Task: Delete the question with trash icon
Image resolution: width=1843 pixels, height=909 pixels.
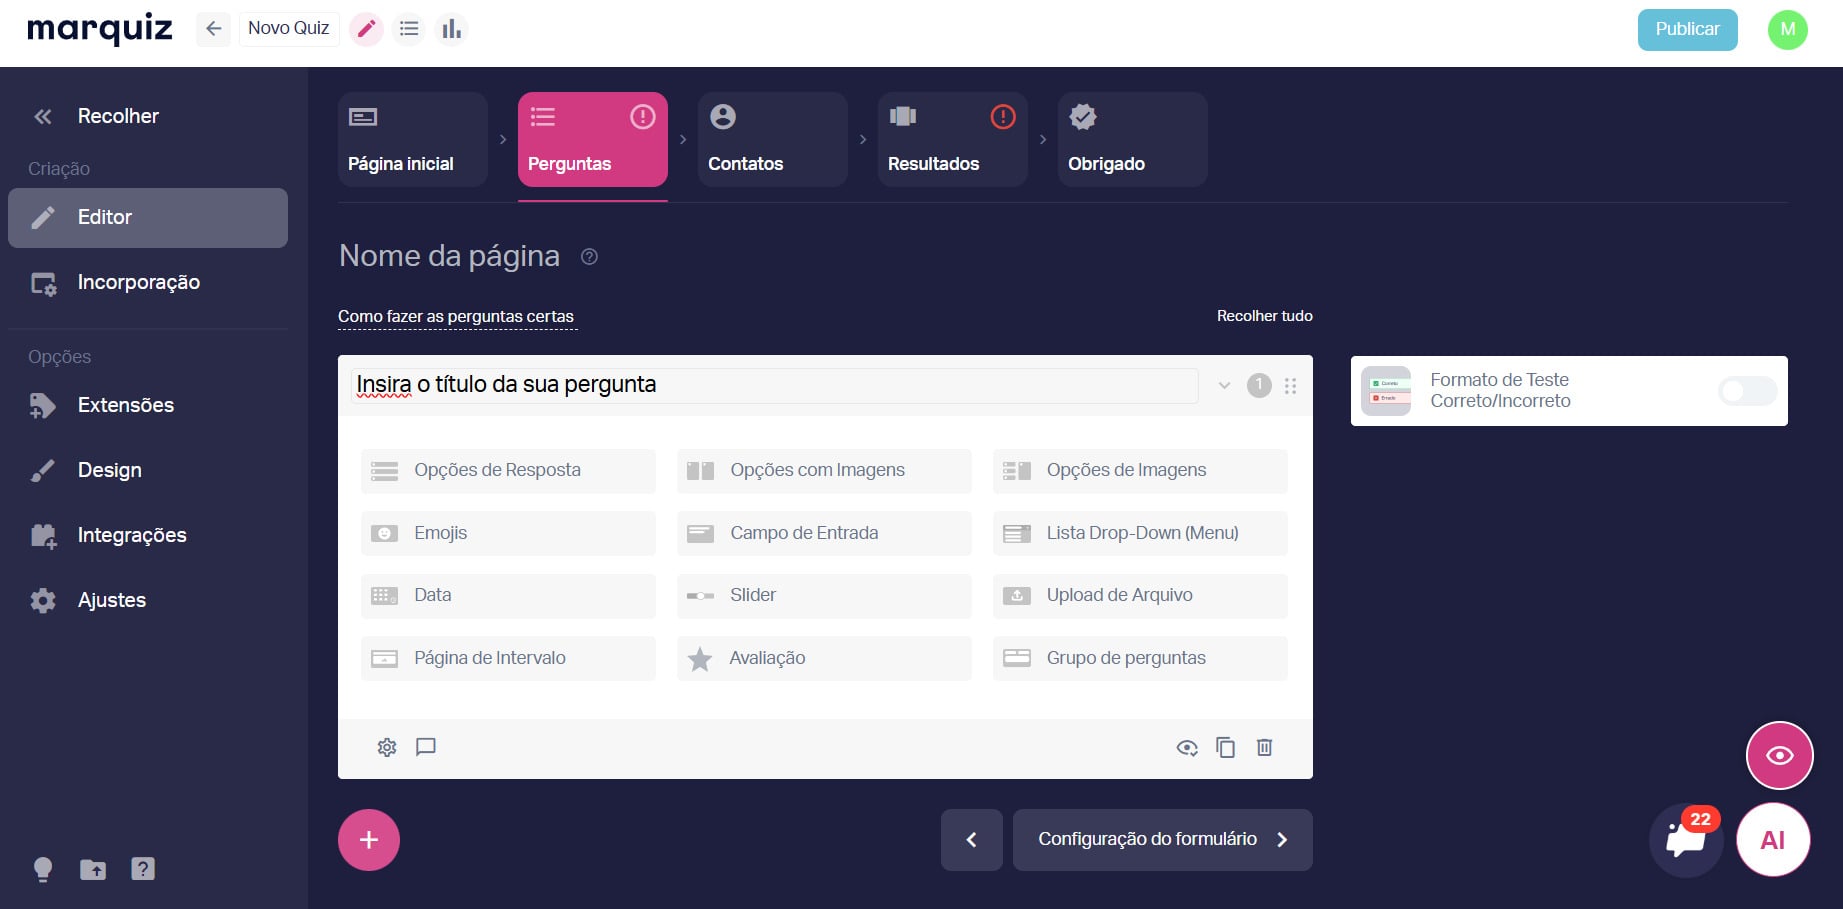Action: click(x=1265, y=747)
